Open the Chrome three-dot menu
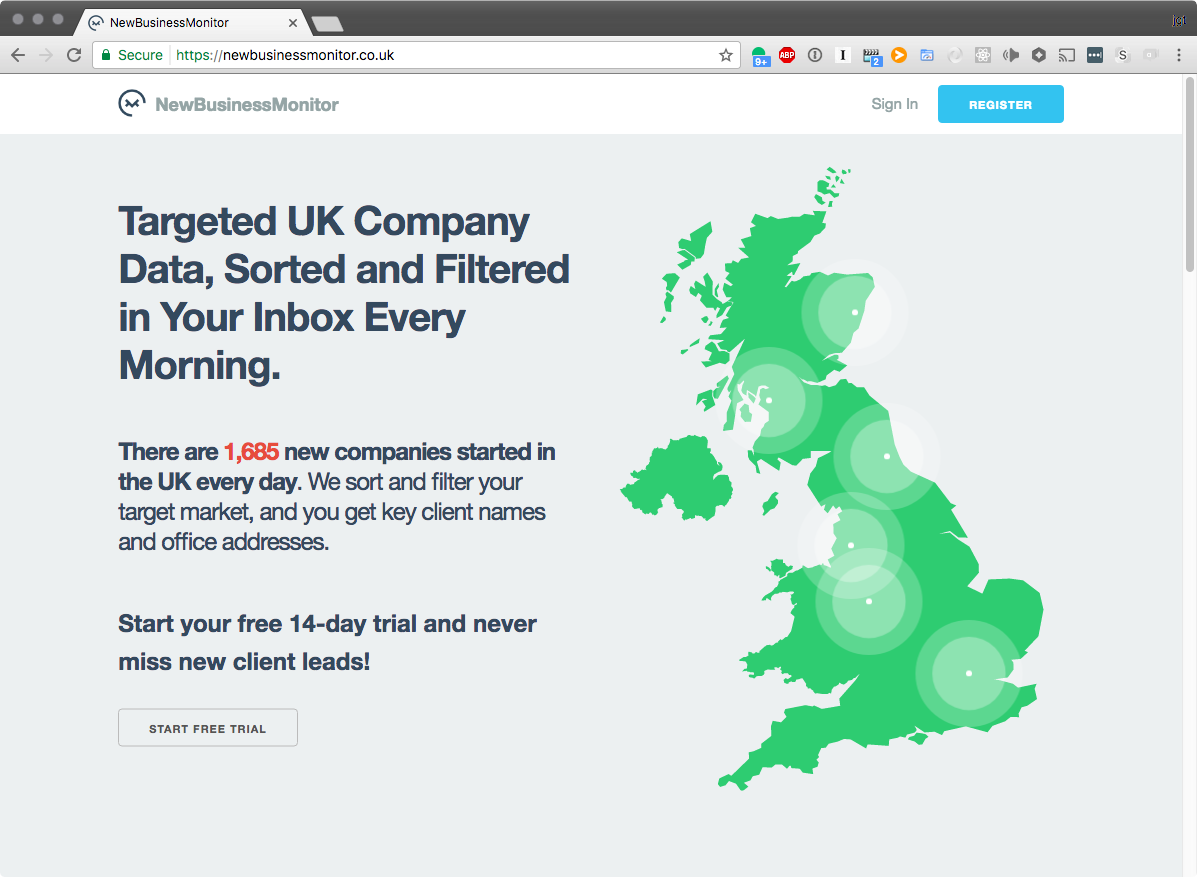 [x=1179, y=55]
